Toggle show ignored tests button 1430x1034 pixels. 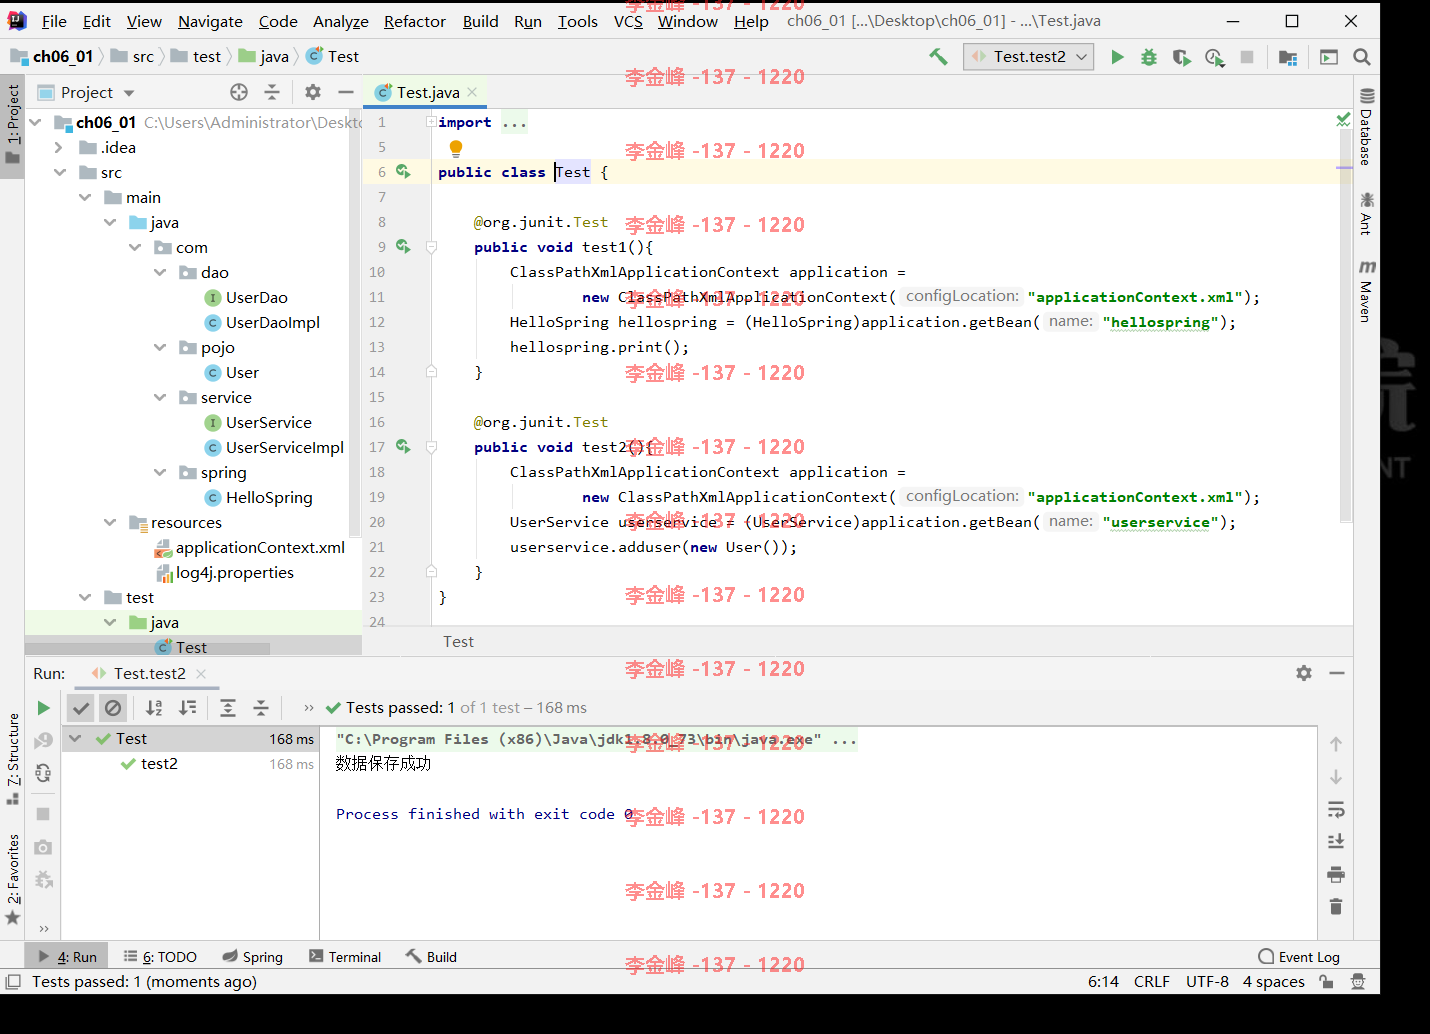(113, 708)
